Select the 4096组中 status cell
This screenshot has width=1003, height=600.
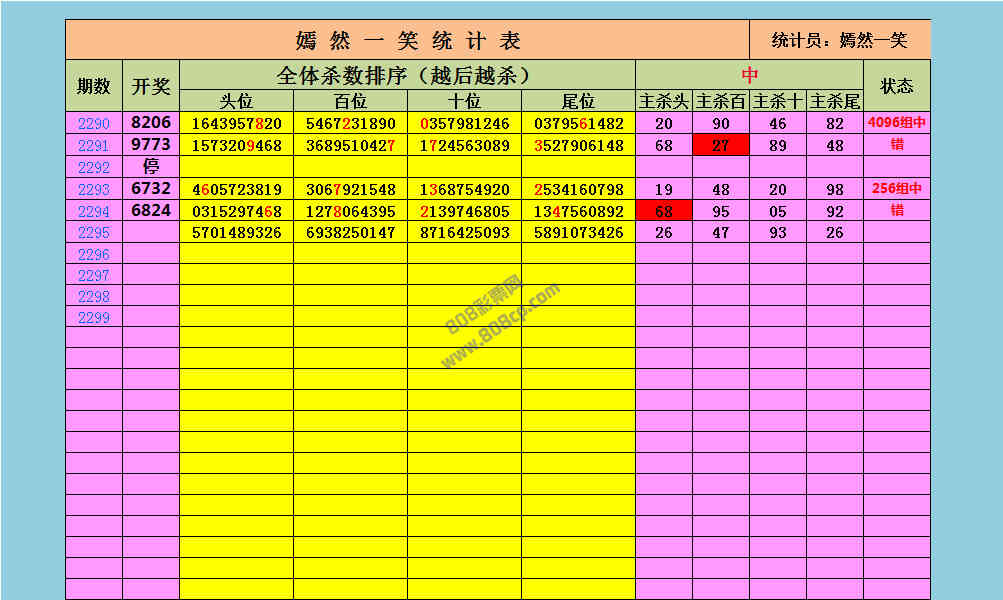pyautogui.click(x=896, y=124)
